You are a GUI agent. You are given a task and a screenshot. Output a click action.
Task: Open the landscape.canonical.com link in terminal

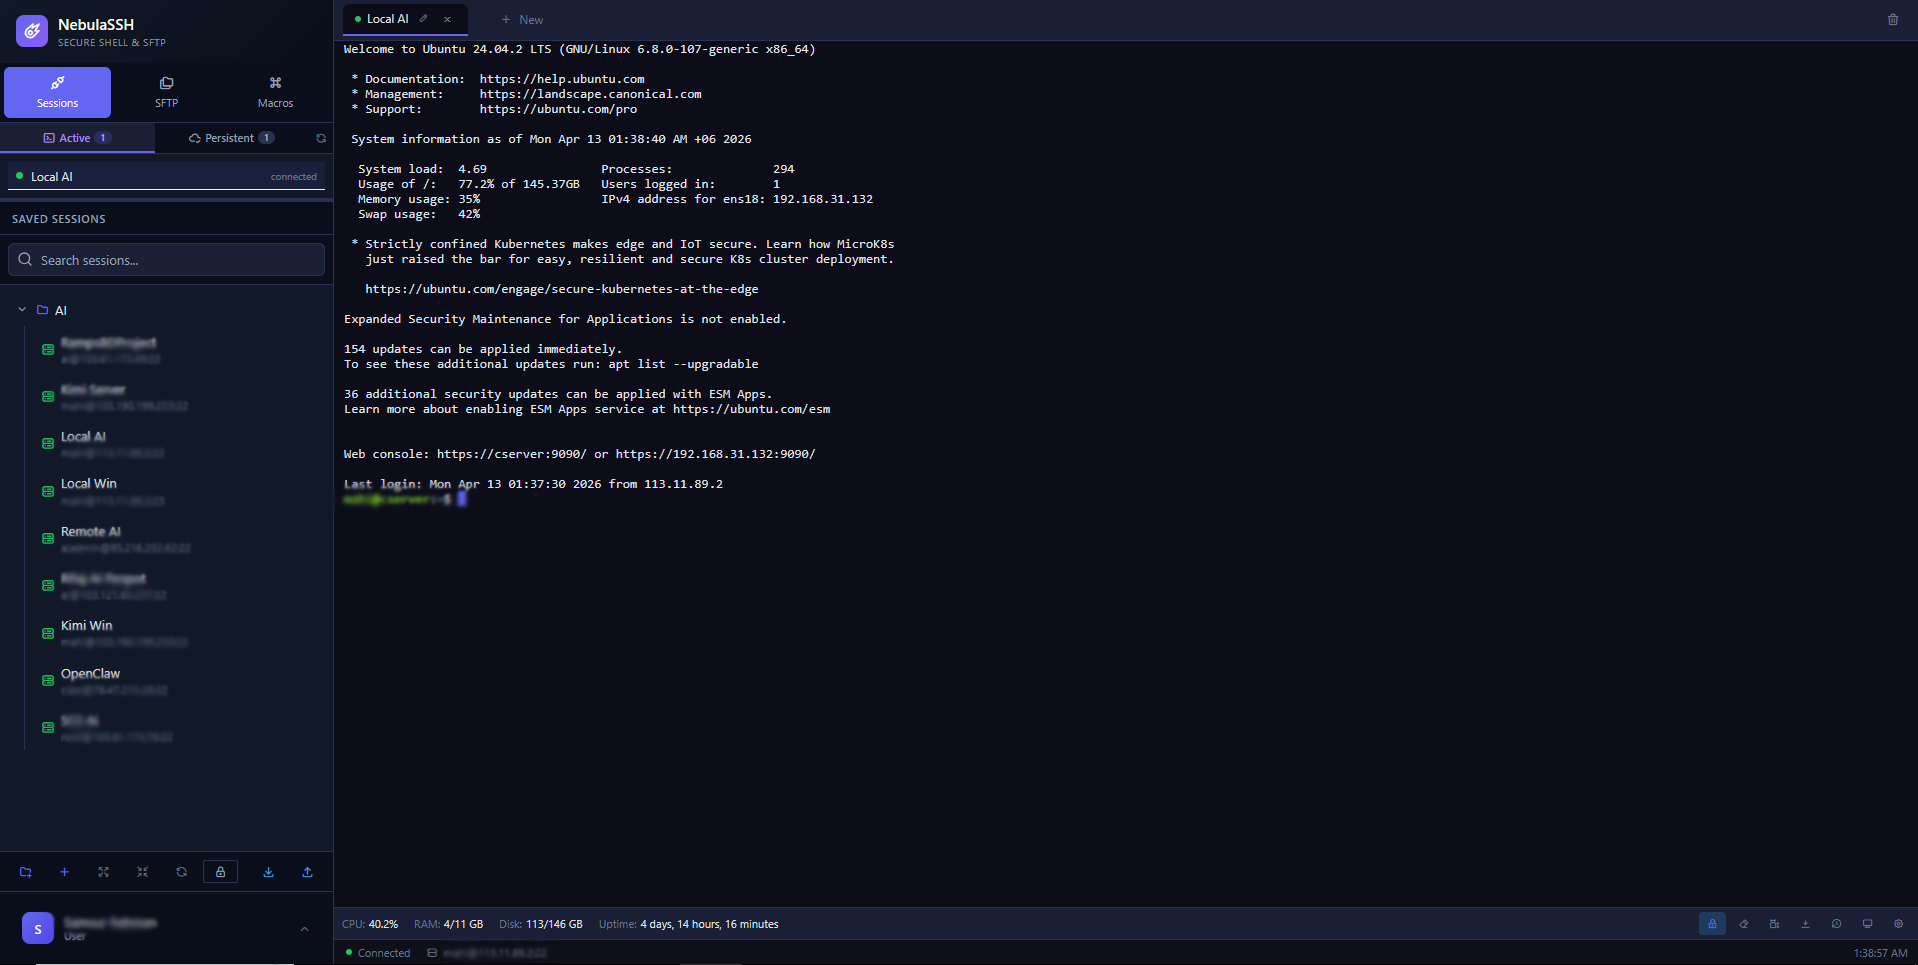[590, 94]
